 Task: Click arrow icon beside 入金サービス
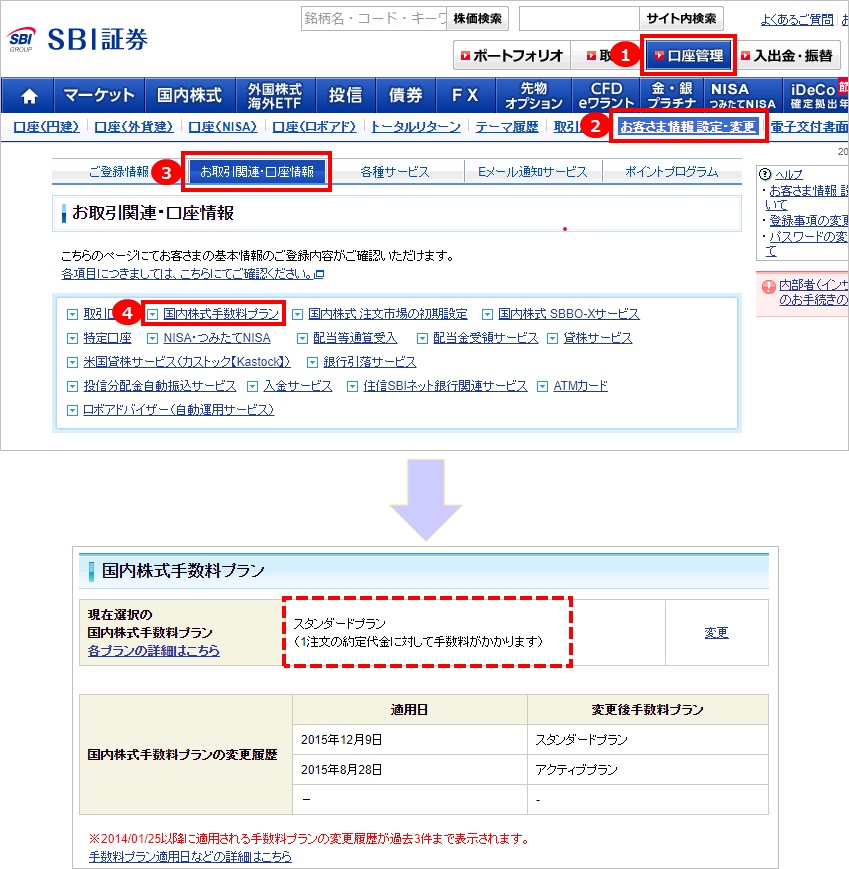click(x=253, y=386)
